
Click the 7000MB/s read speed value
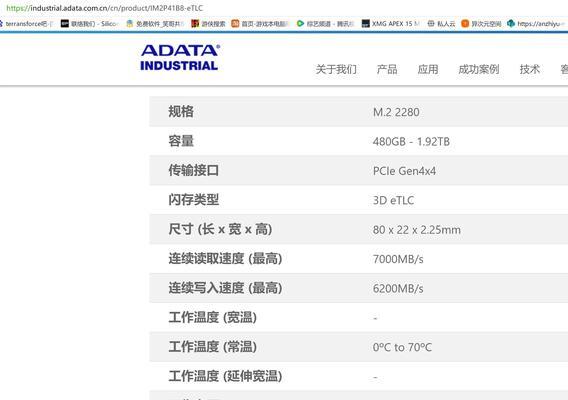pyautogui.click(x=398, y=259)
